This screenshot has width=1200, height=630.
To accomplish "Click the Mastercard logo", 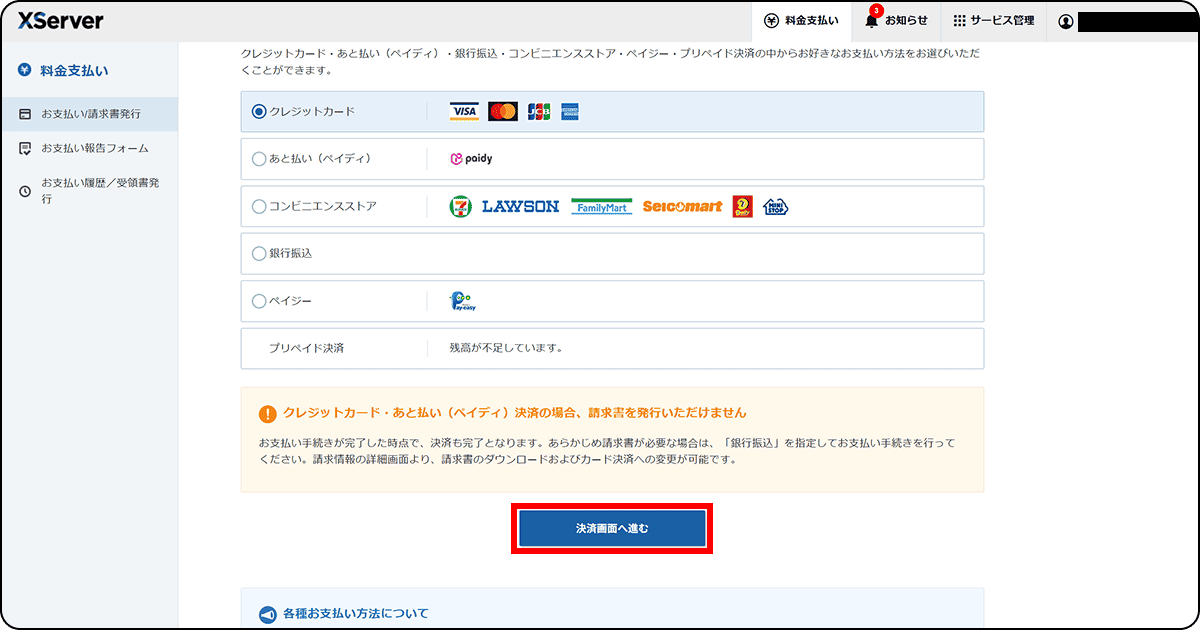I will pyautogui.click(x=503, y=112).
